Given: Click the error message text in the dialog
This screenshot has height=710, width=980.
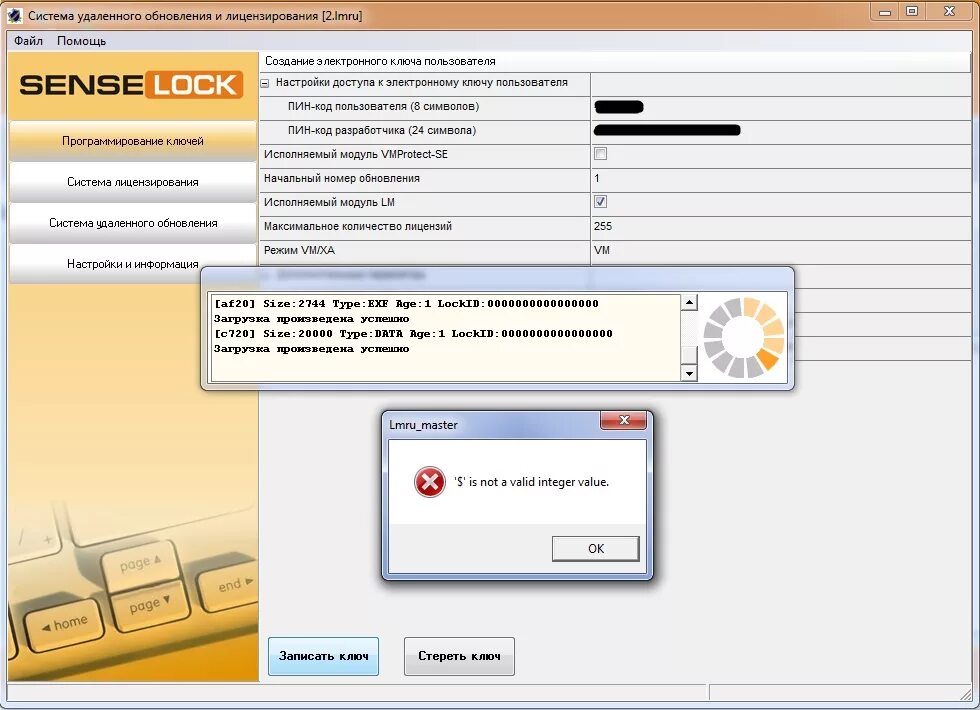Looking at the screenshot, I should [x=531, y=482].
